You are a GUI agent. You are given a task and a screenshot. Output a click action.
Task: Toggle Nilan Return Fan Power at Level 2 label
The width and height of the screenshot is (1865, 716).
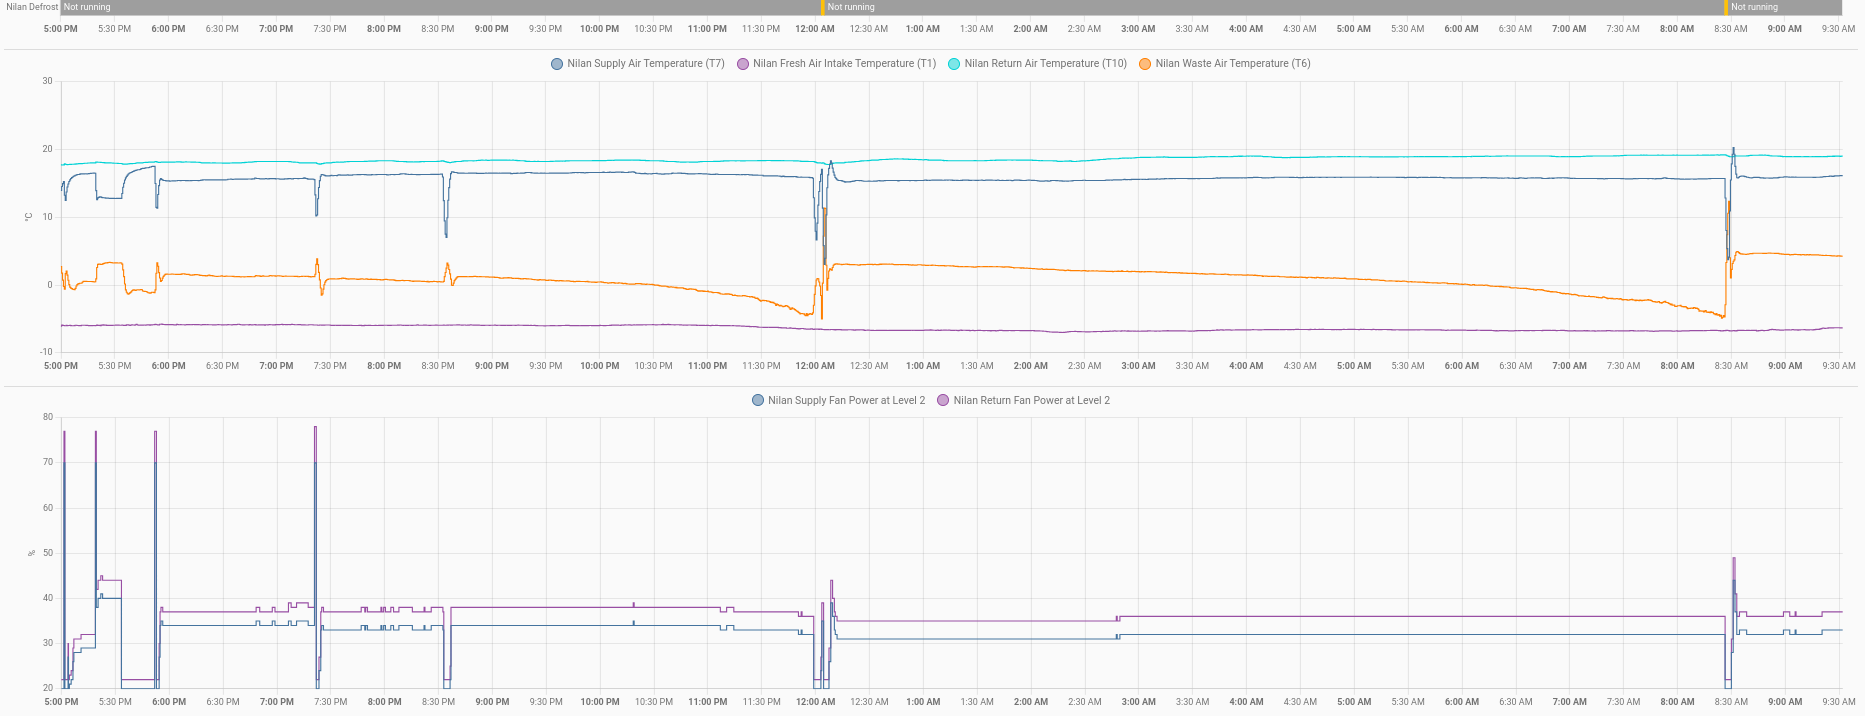coord(1031,401)
